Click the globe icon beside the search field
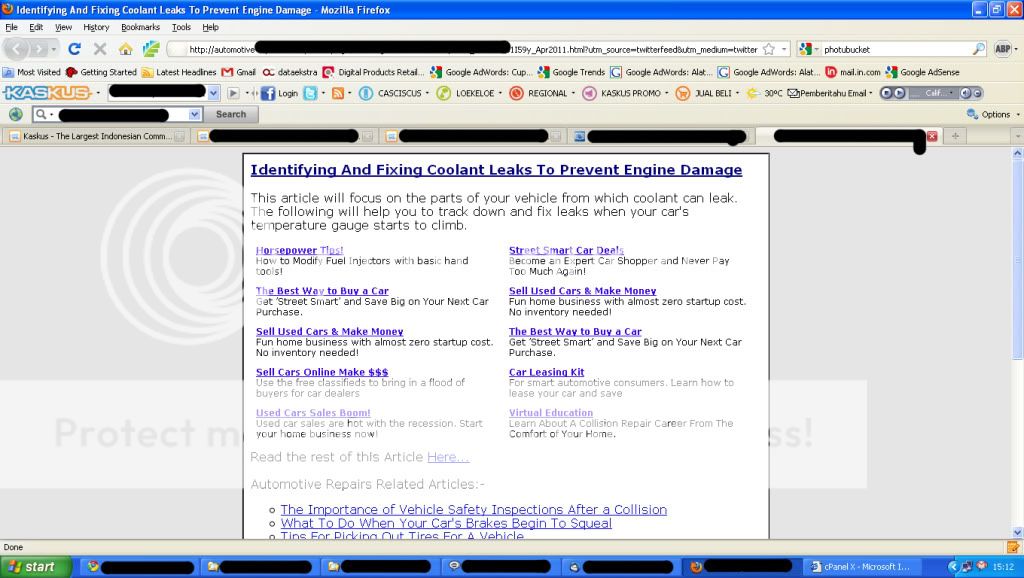The width and height of the screenshot is (1024, 578). click(16, 114)
